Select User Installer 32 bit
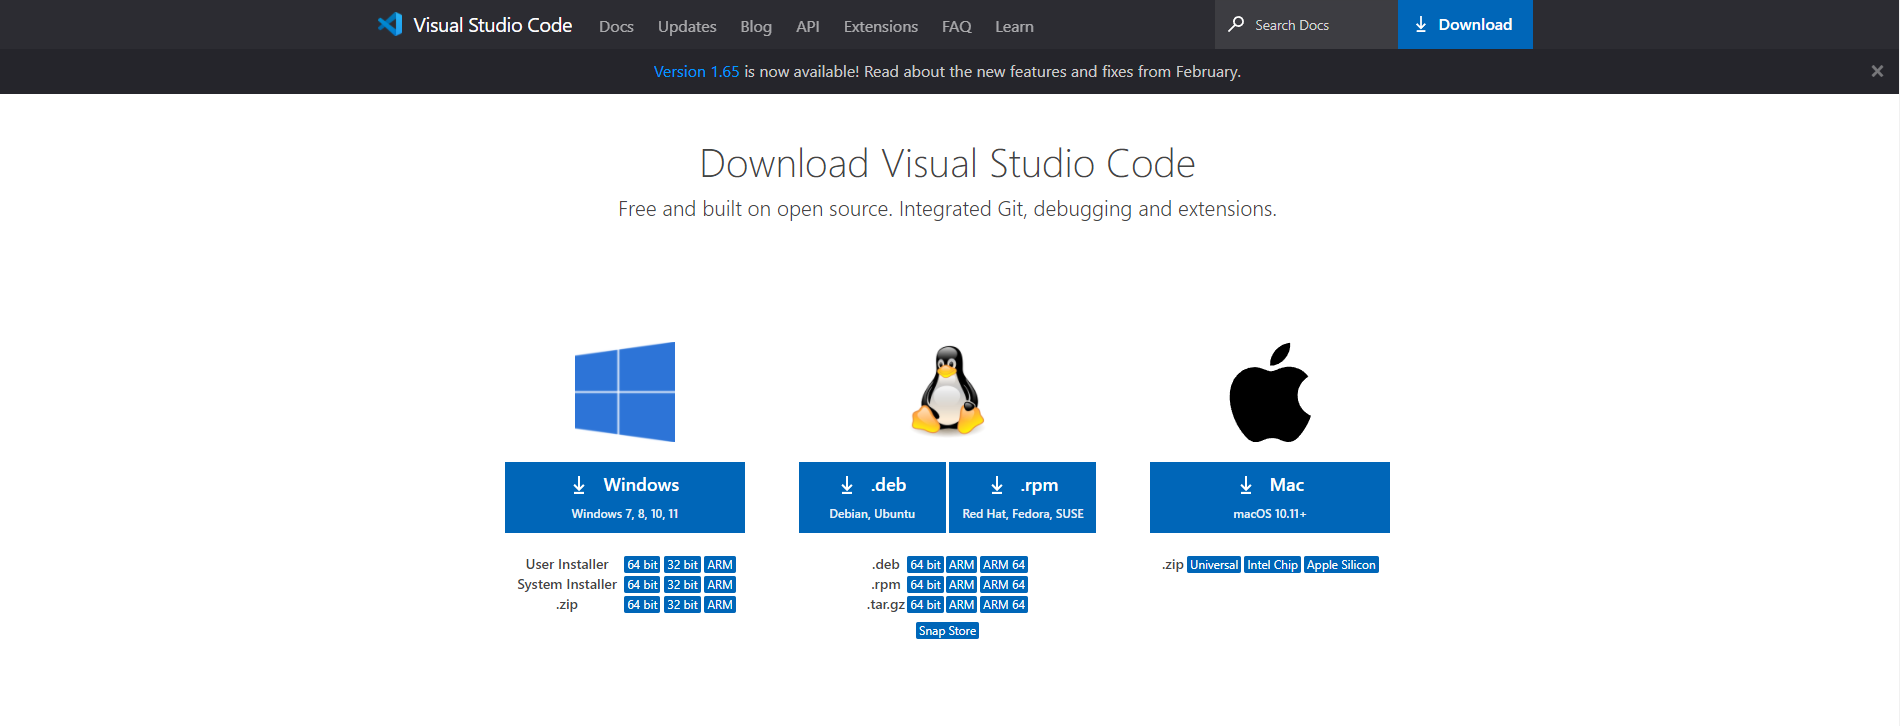Viewport: 1900px width, 726px height. (x=682, y=565)
